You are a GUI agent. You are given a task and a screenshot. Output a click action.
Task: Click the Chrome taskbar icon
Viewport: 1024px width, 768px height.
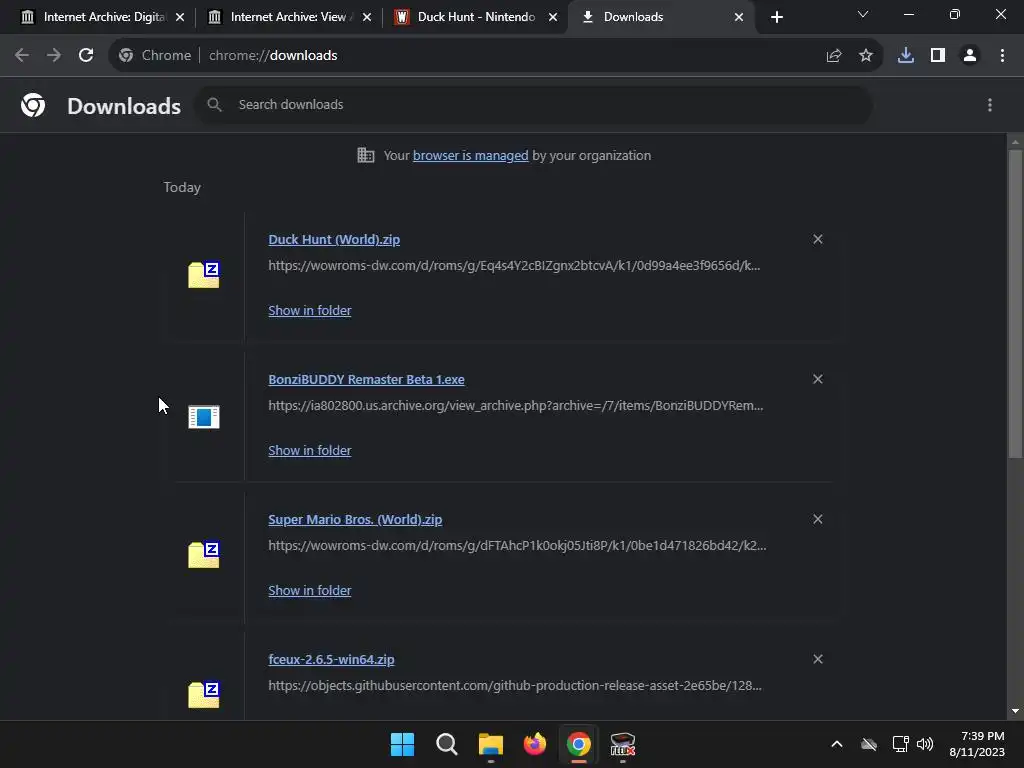(x=579, y=744)
